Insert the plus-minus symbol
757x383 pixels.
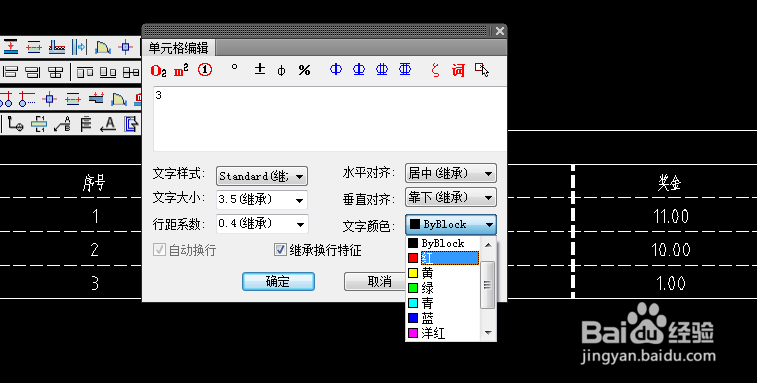coord(260,70)
